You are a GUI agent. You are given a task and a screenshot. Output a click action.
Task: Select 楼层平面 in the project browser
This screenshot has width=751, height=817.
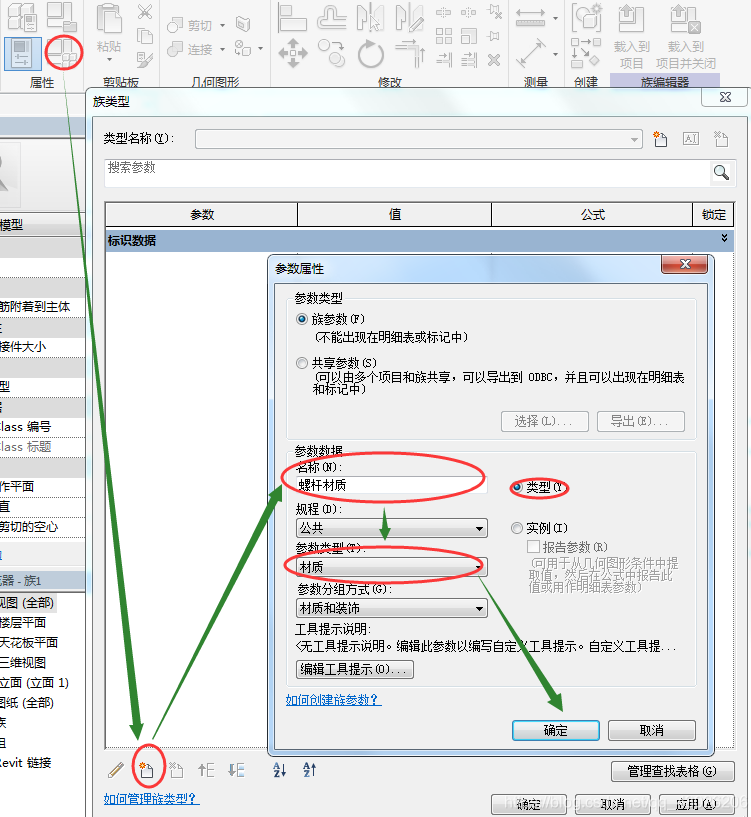pos(23,623)
